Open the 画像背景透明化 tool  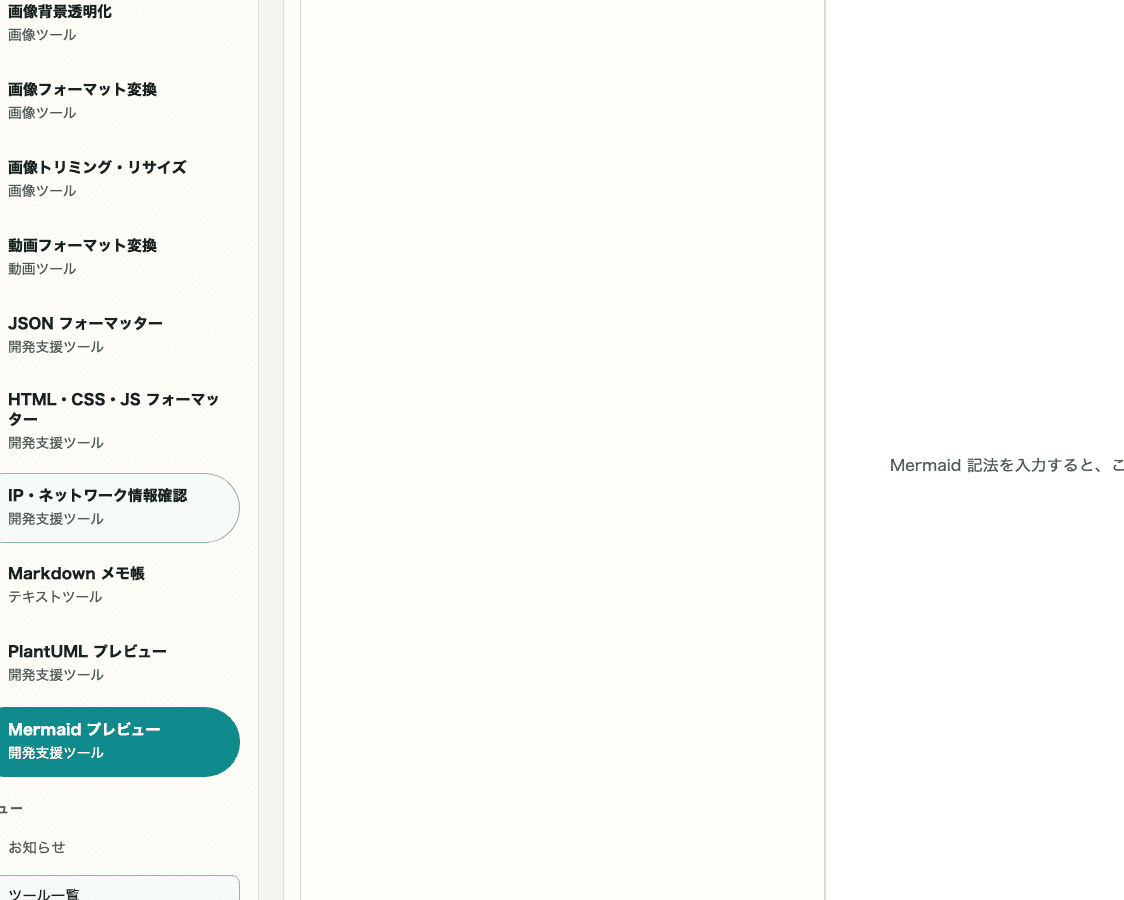[x=59, y=11]
